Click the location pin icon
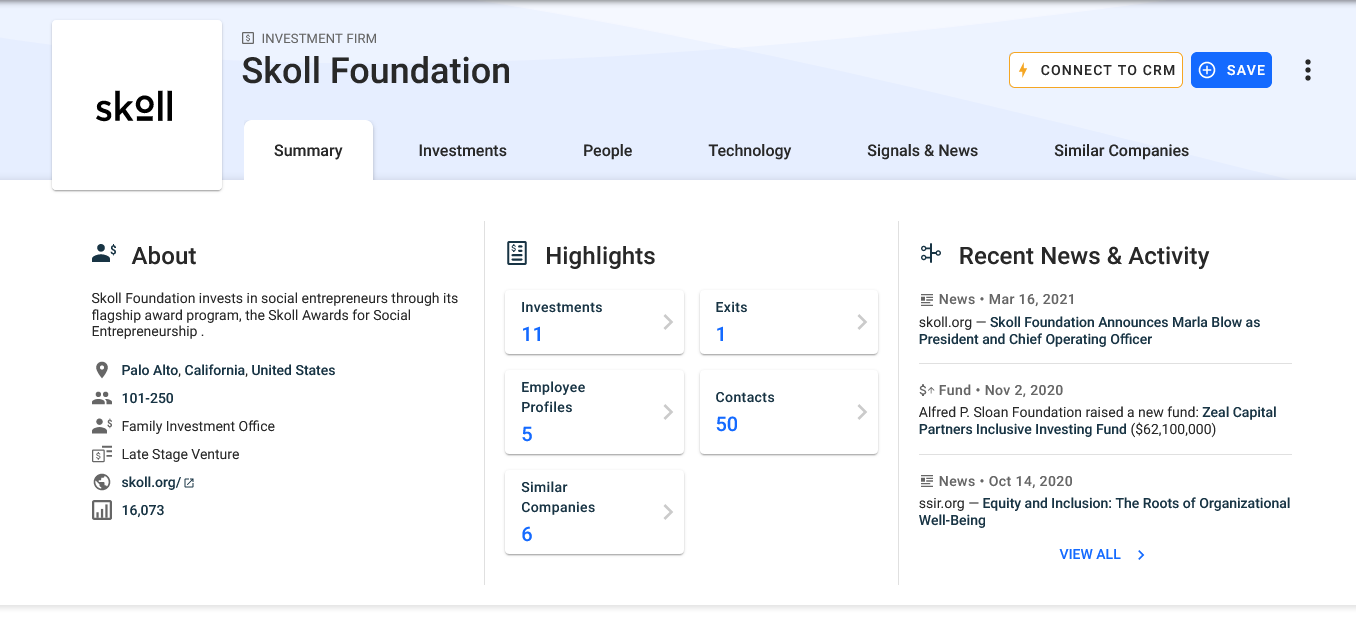1356x625 pixels. (x=101, y=370)
